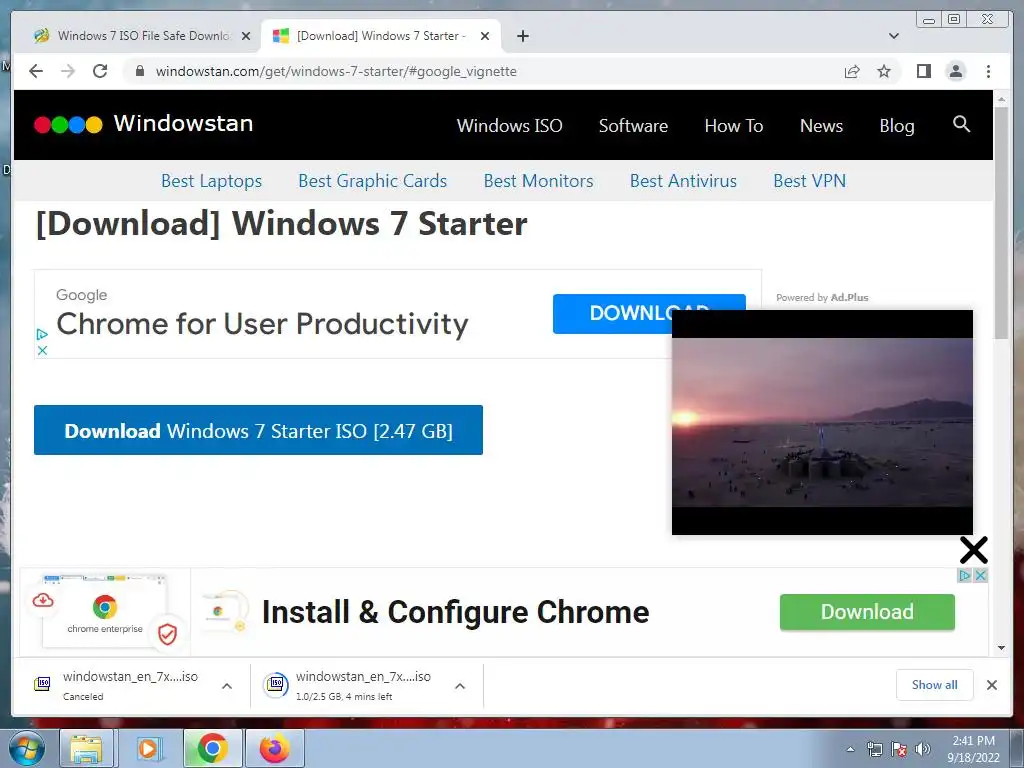Select the [Download] Windows 7 Starter tab
The width and height of the screenshot is (1024, 768).
pos(381,36)
